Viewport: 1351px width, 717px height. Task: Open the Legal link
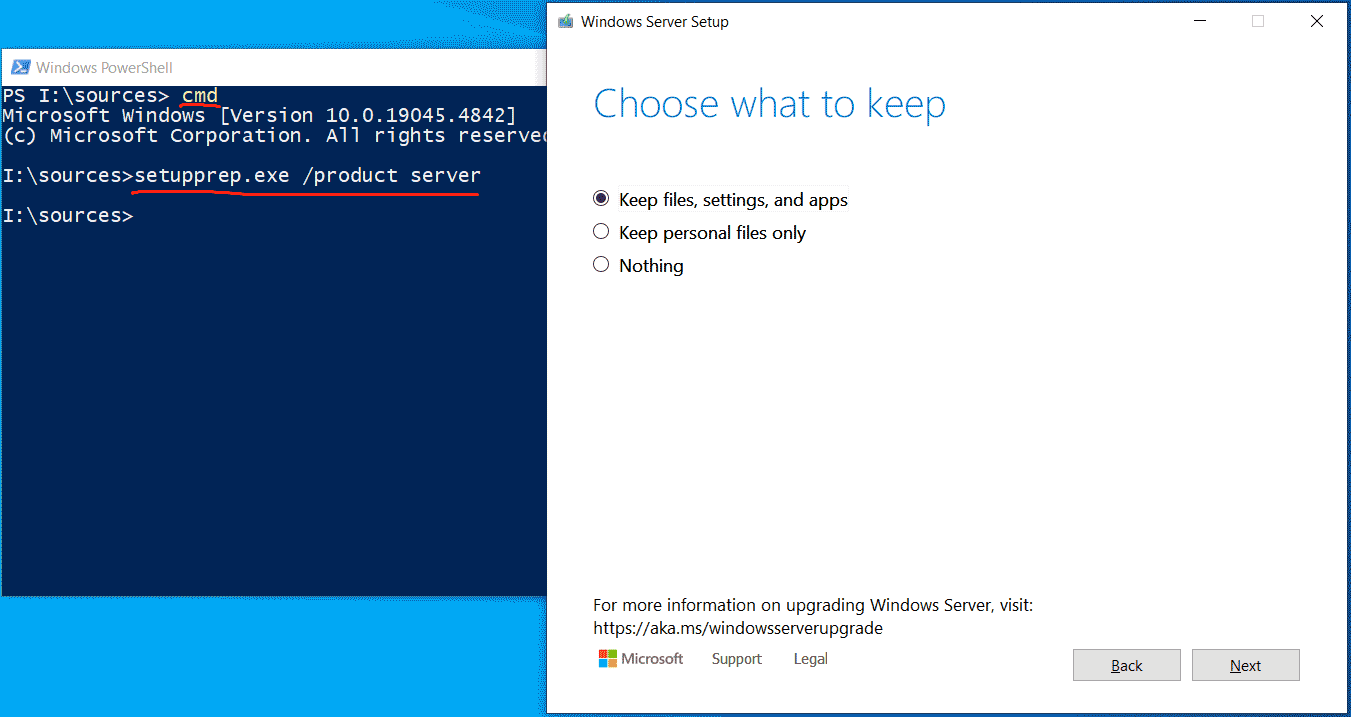[x=811, y=659]
